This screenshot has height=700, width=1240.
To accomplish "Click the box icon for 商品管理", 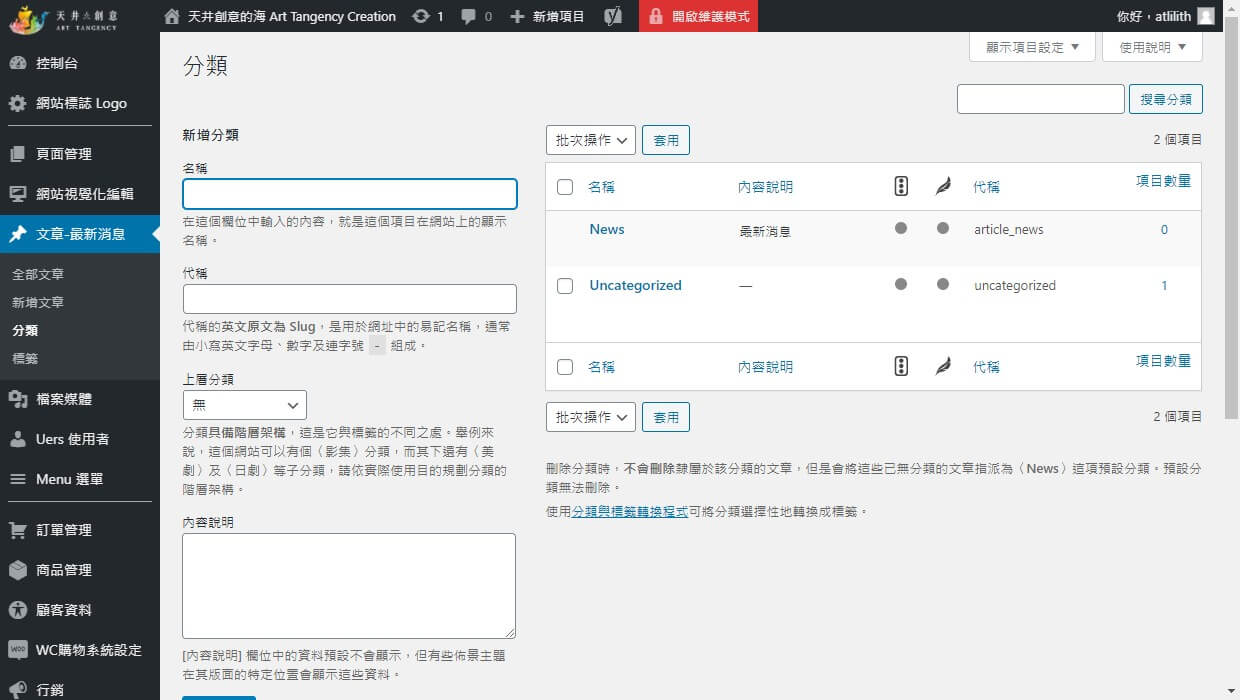I will coord(17,570).
